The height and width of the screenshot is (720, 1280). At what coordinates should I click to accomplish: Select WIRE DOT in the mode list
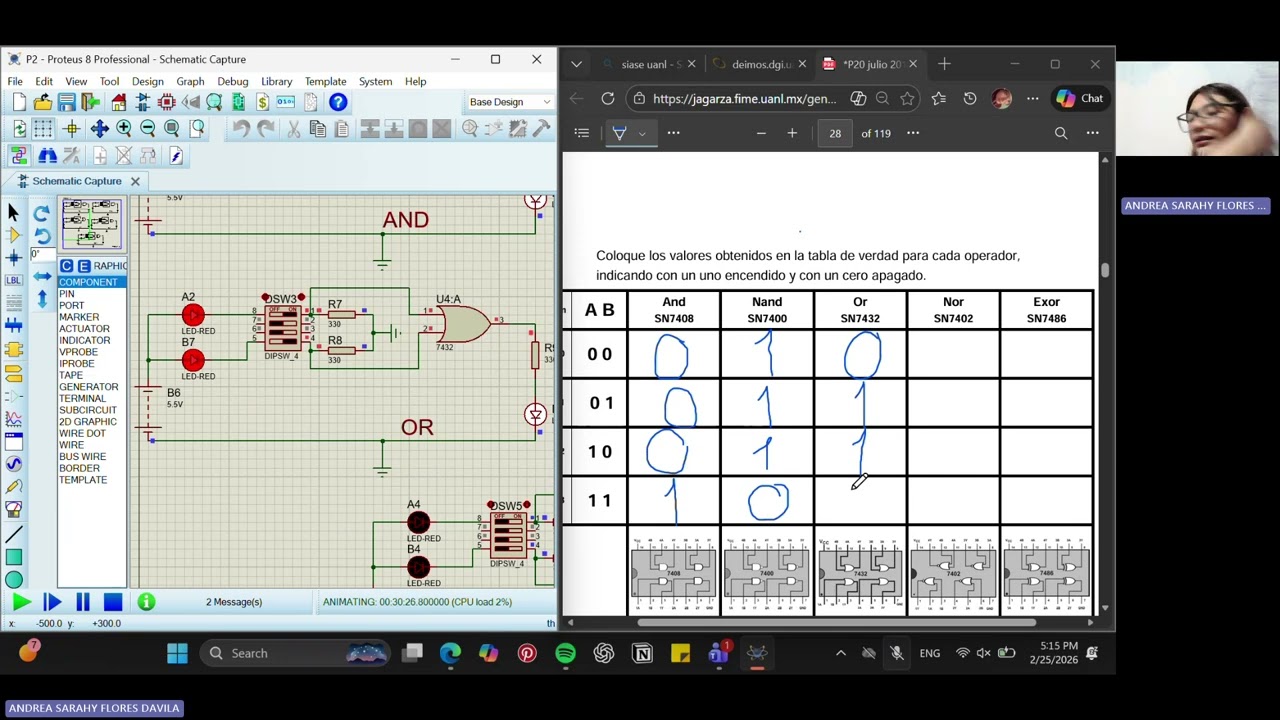[82, 434]
